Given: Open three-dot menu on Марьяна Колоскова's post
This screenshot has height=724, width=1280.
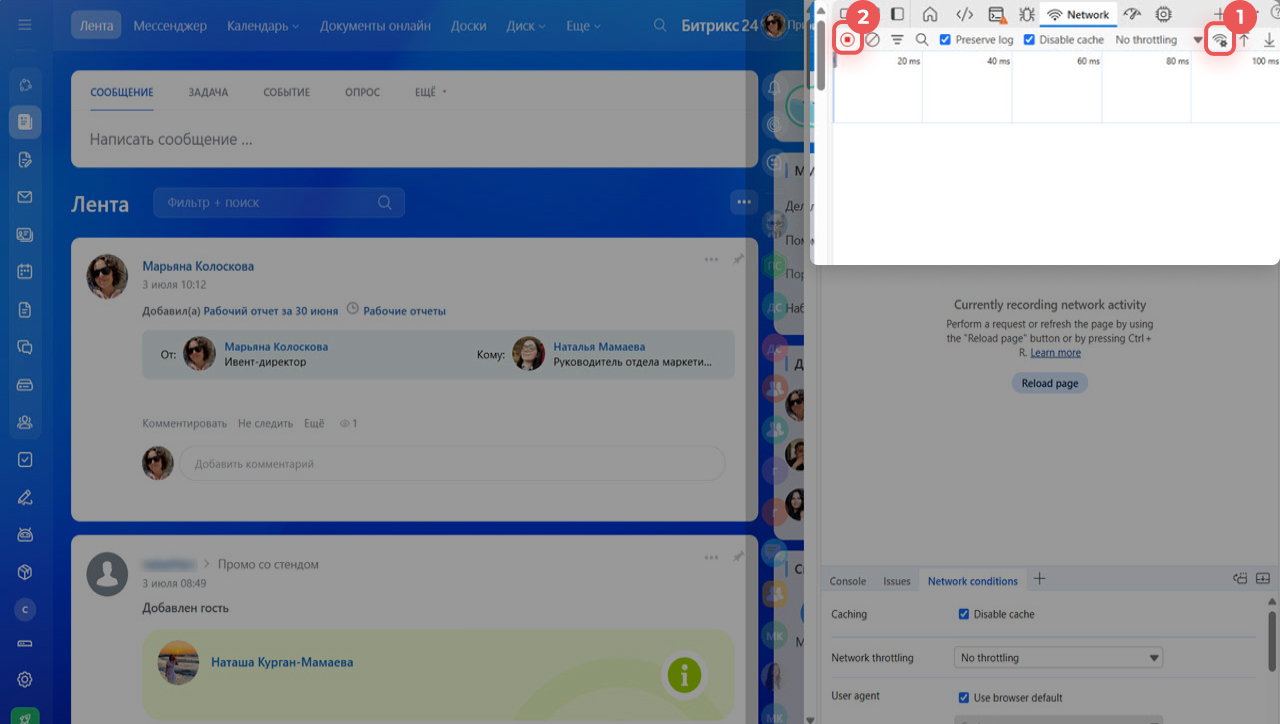Looking at the screenshot, I should click(711, 260).
